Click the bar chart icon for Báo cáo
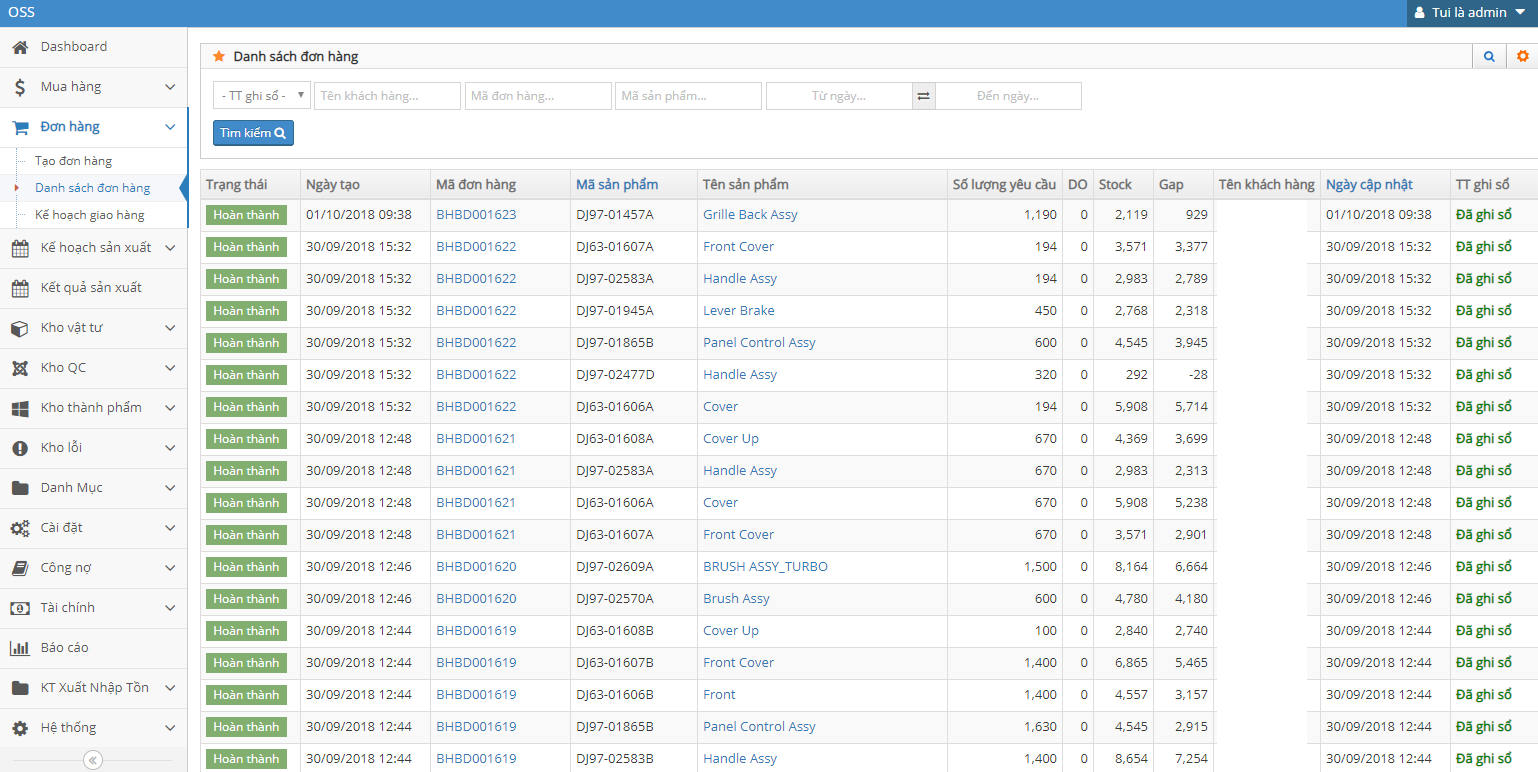Viewport: 1538px width, 772px height. (20, 648)
